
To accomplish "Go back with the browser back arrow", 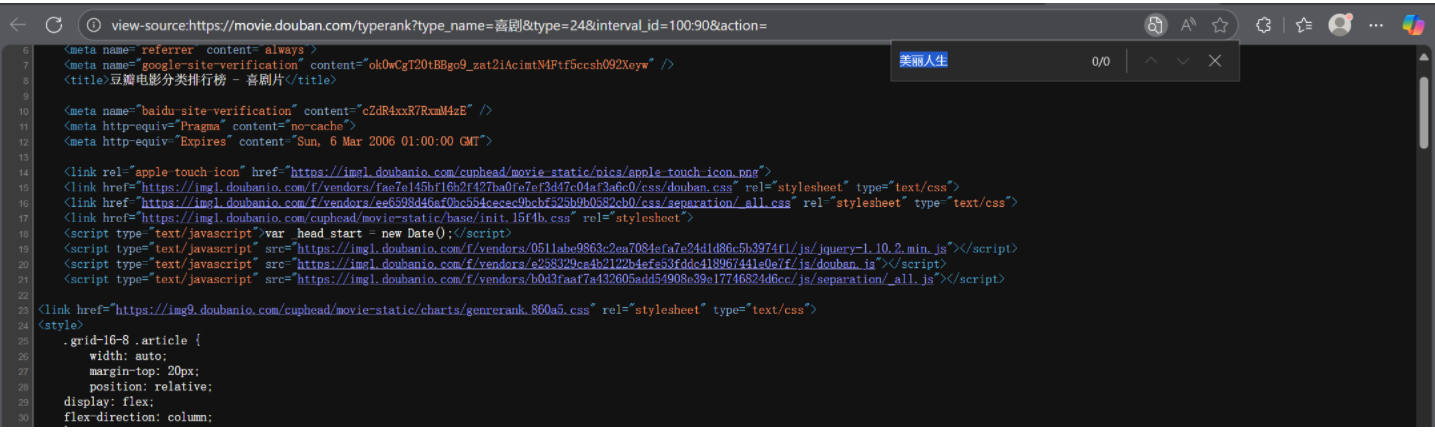I will click(x=18, y=24).
